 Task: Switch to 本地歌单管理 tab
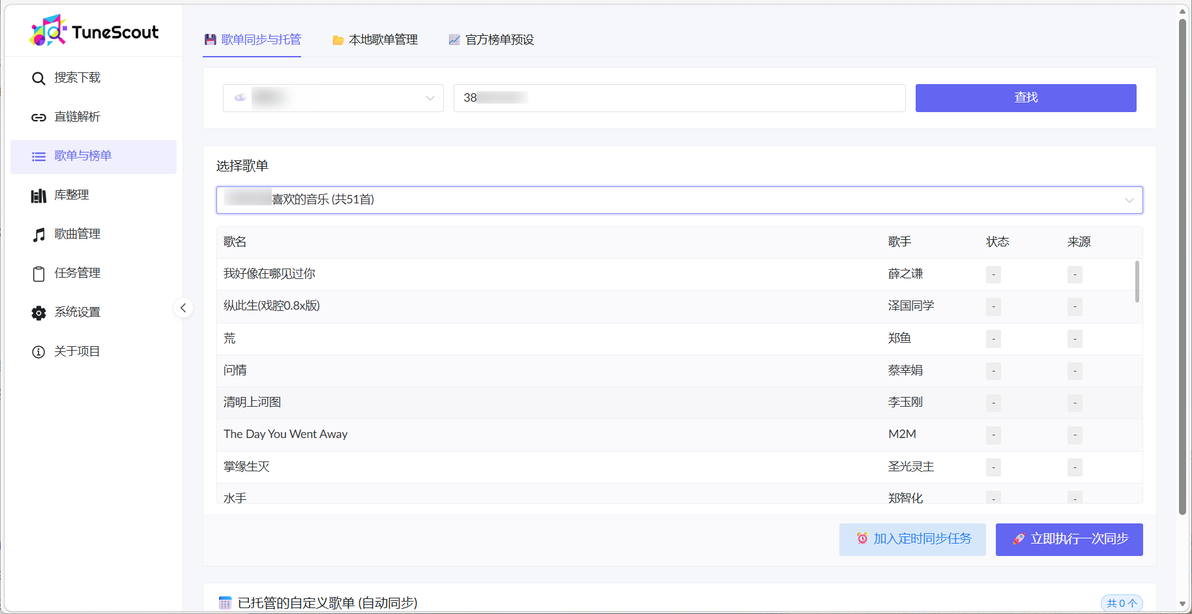pyautogui.click(x=375, y=40)
